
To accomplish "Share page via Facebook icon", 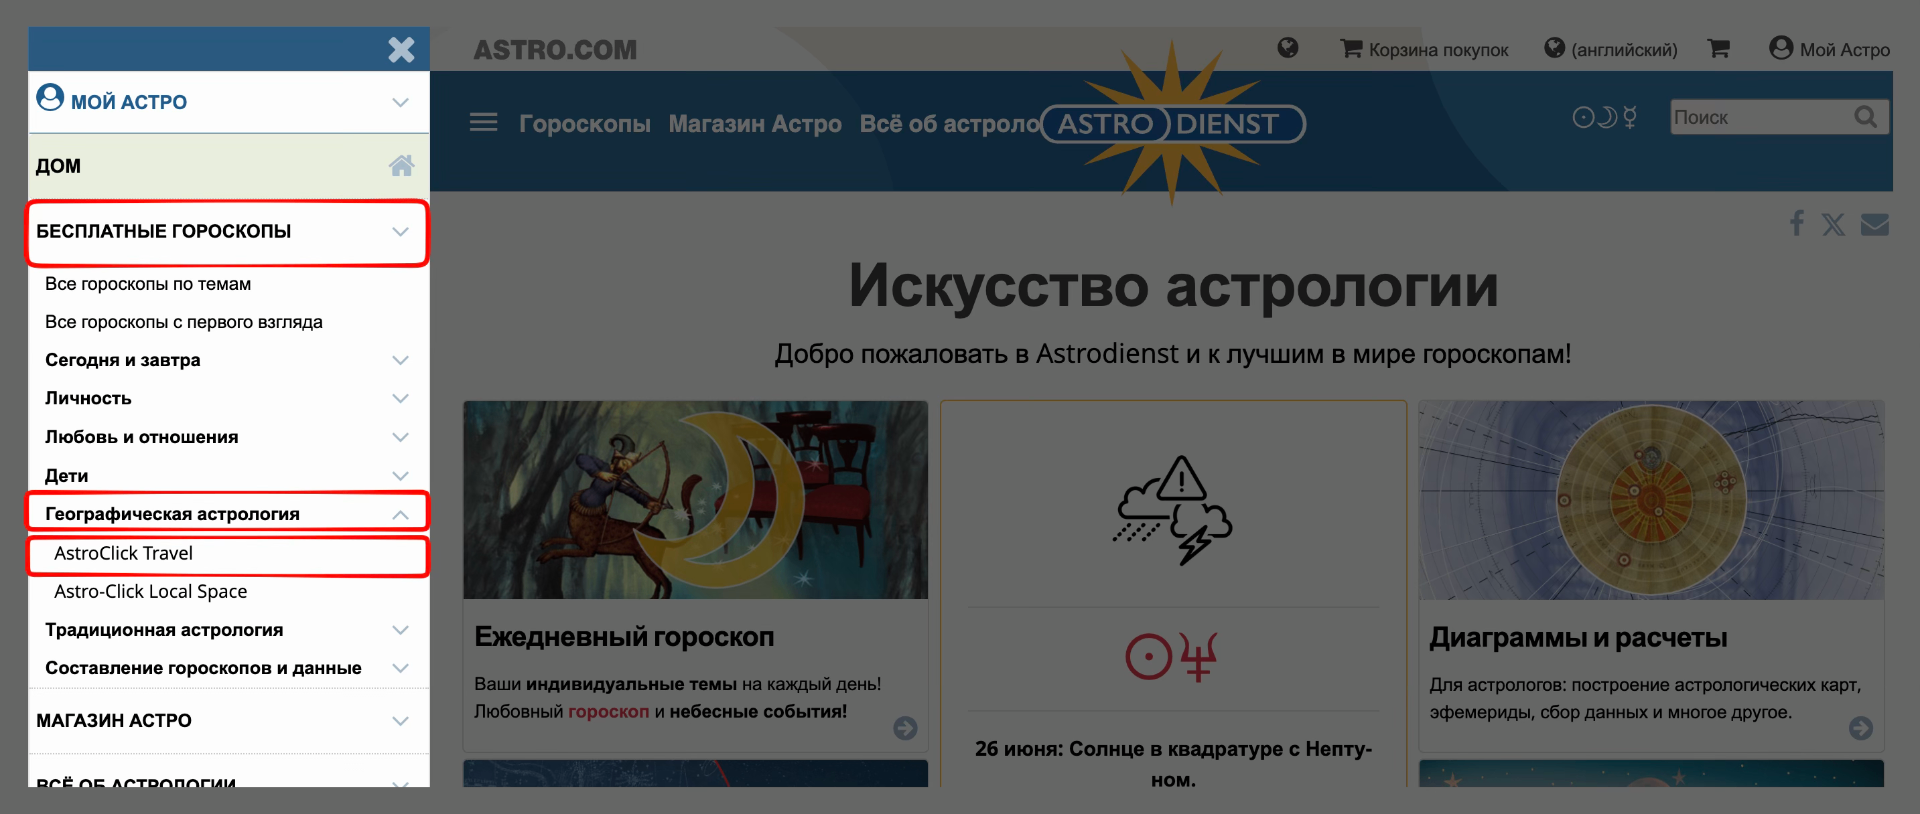I will tap(1797, 223).
